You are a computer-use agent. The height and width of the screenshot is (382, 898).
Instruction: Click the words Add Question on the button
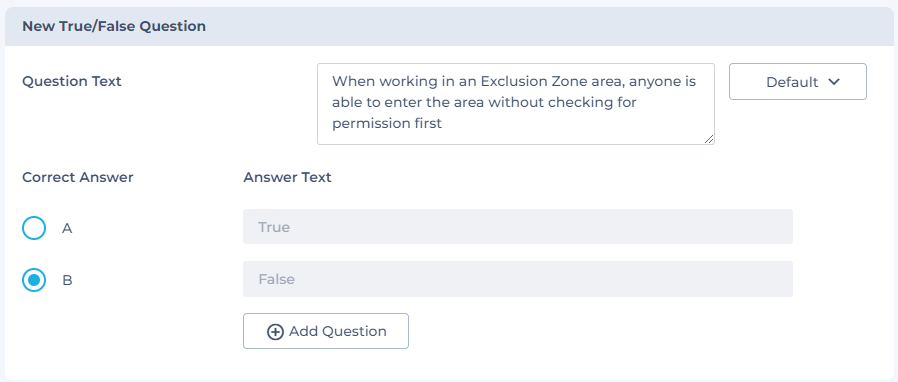point(338,331)
